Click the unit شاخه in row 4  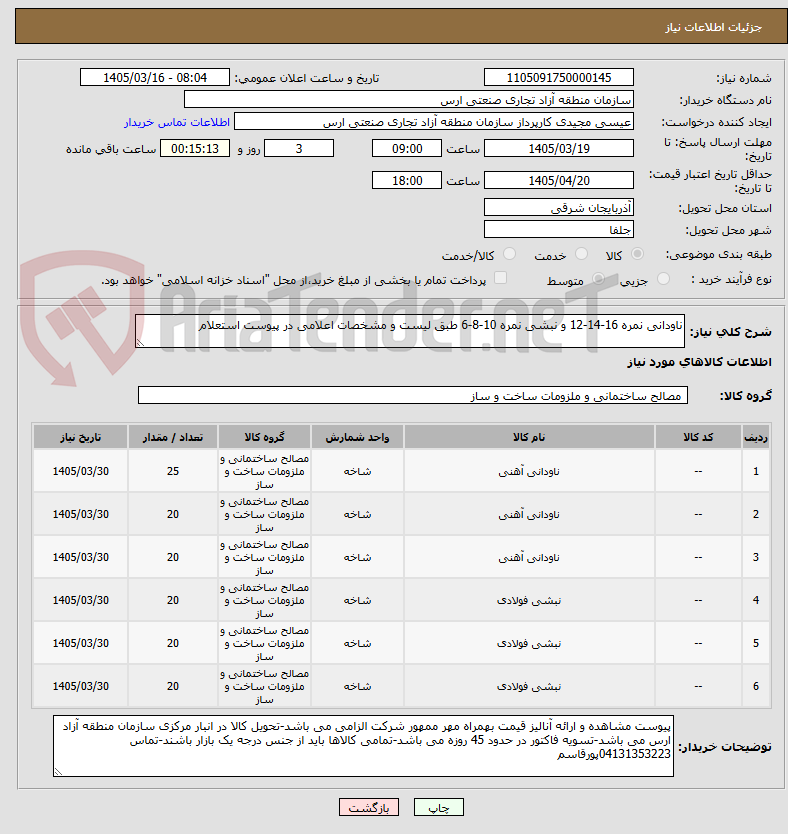pos(357,601)
